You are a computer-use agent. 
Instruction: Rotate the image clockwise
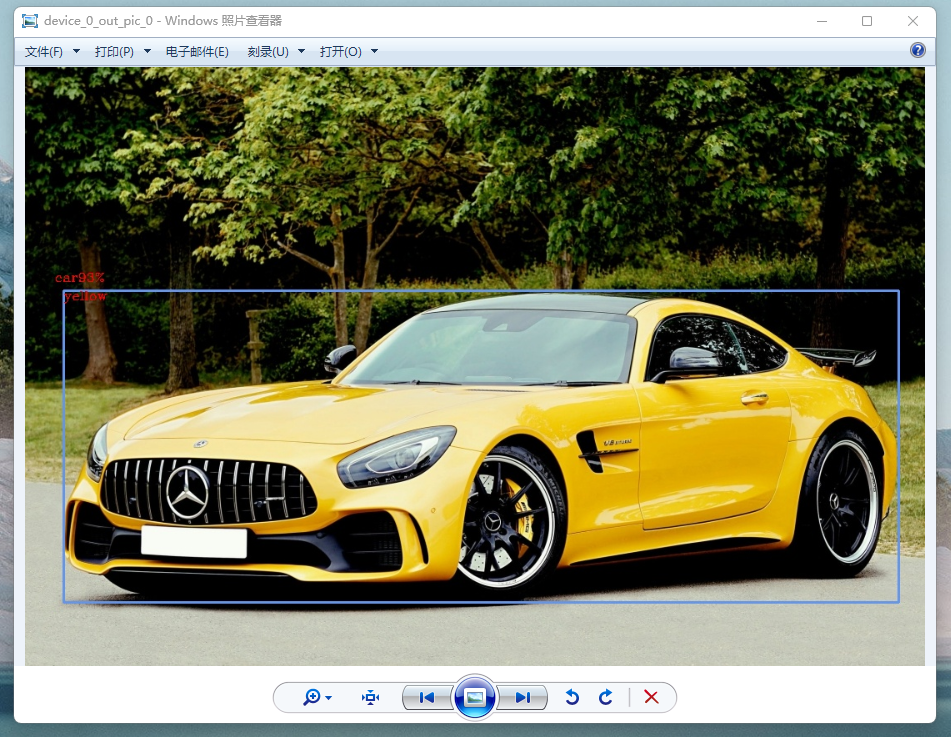pyautogui.click(x=605, y=698)
